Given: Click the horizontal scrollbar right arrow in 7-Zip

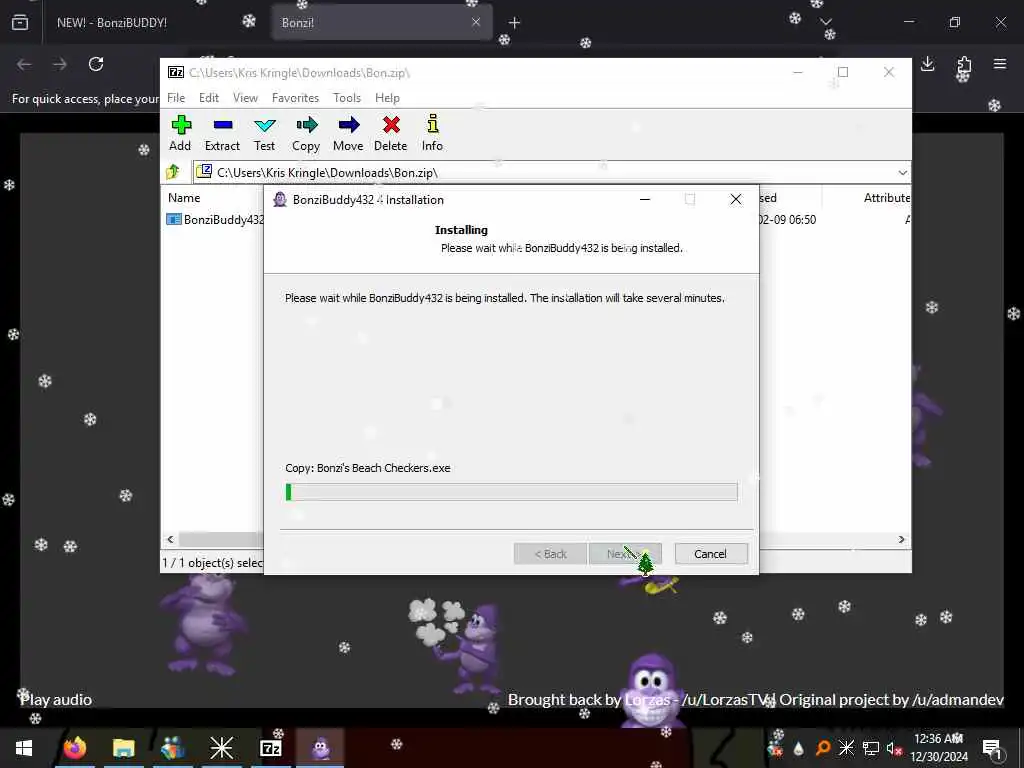Looking at the screenshot, I should [901, 539].
